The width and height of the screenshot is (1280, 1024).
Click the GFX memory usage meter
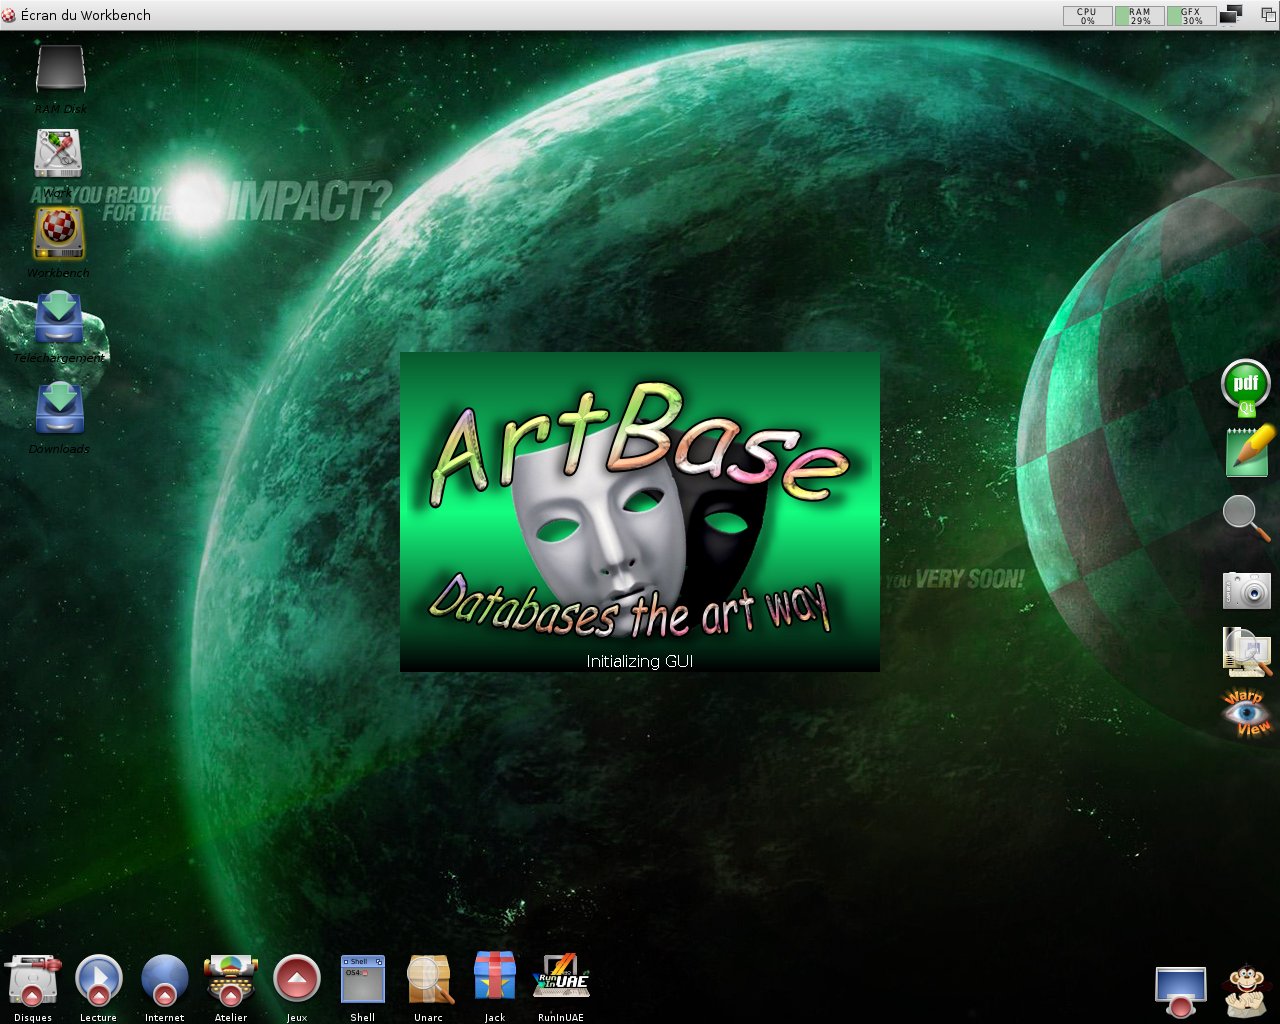(1192, 15)
